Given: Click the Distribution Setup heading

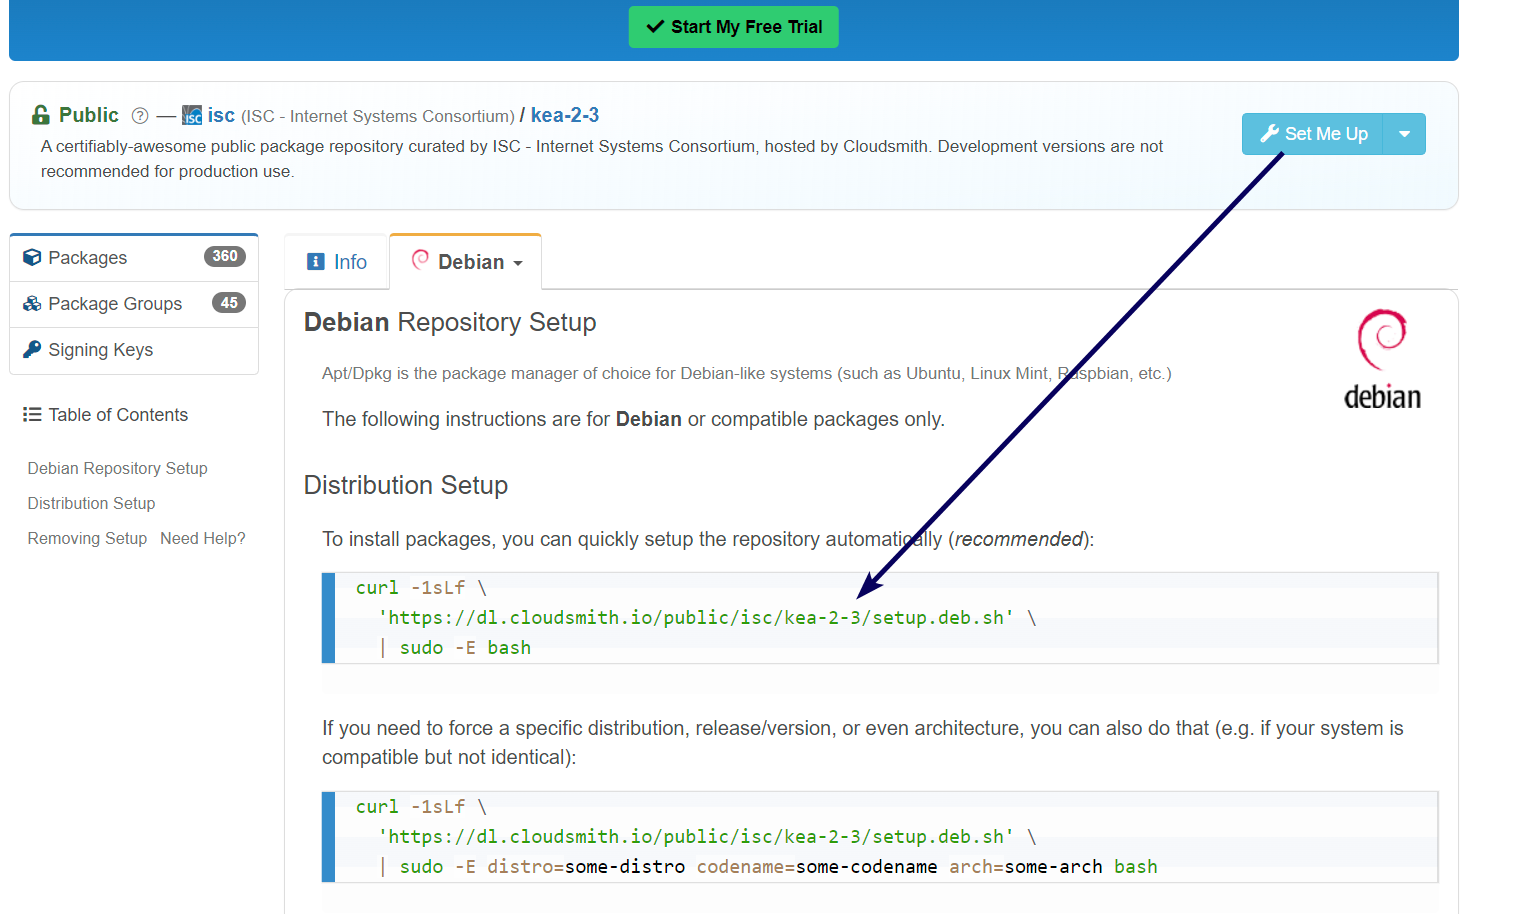Looking at the screenshot, I should (x=406, y=485).
